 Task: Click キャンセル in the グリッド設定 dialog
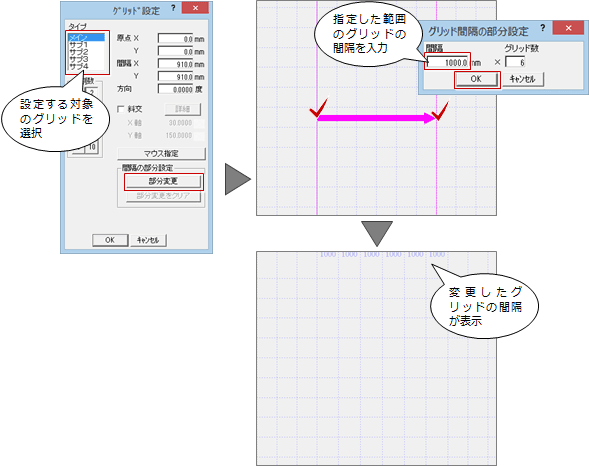point(148,240)
